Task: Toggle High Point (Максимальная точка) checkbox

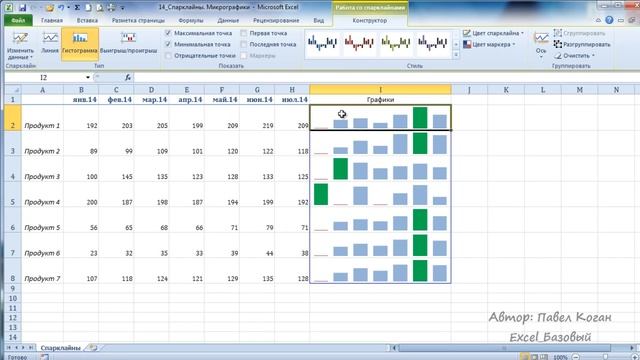Action: coord(168,33)
